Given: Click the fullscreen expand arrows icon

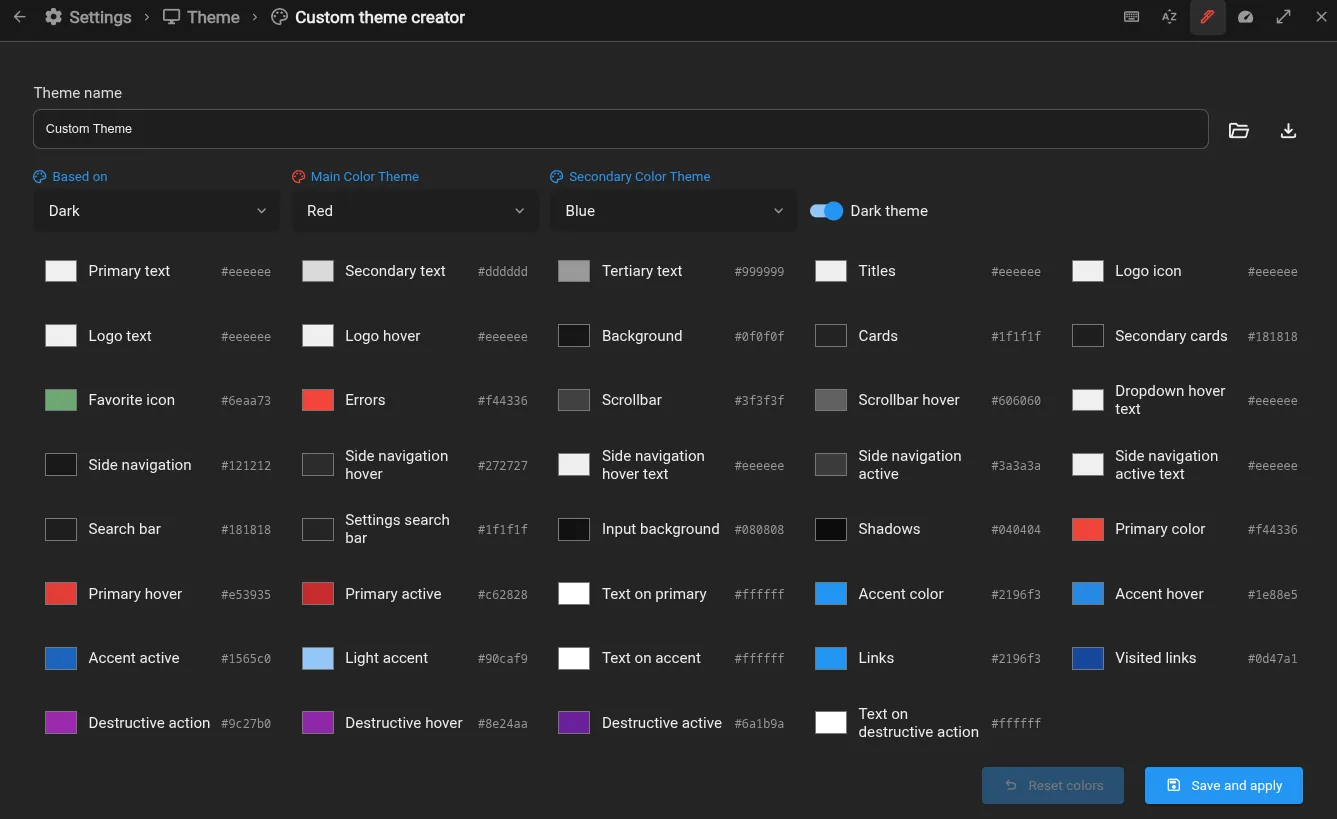Looking at the screenshot, I should tap(1284, 17).
